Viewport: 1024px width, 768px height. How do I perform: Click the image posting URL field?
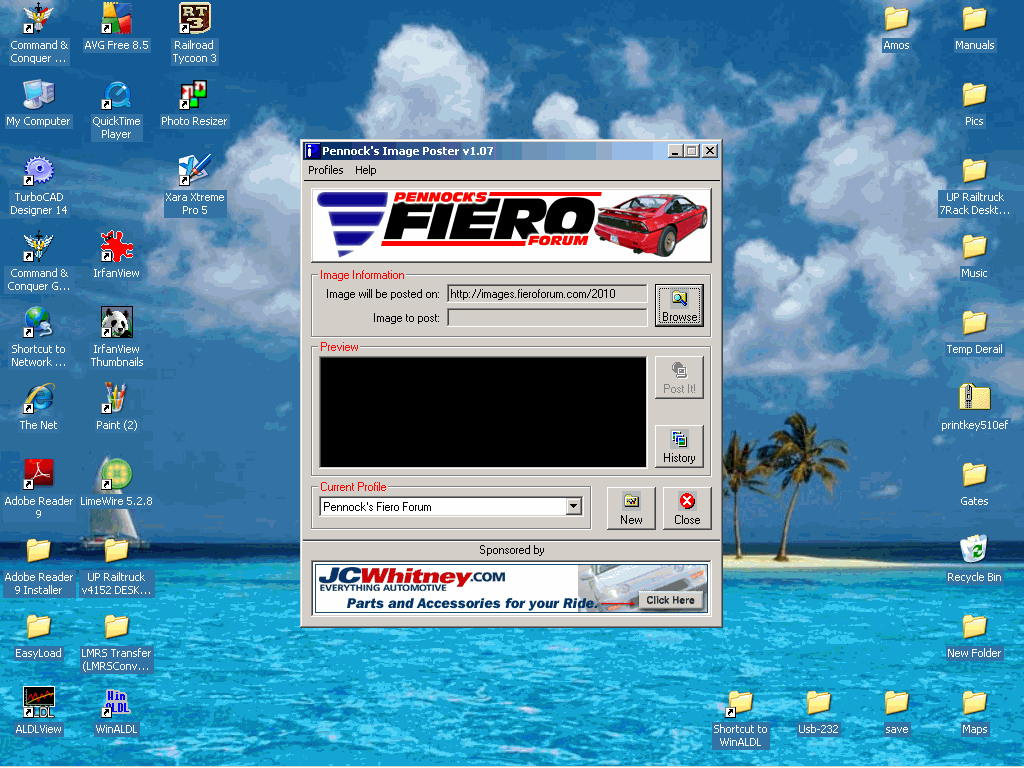[x=547, y=294]
